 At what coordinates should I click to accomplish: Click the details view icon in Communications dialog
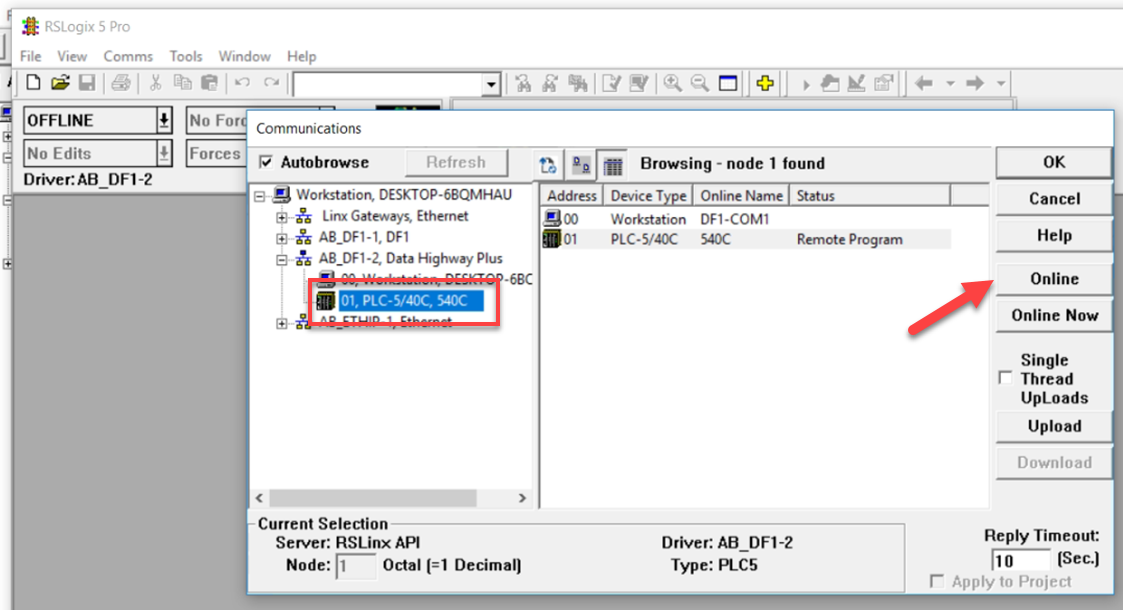[x=612, y=162]
